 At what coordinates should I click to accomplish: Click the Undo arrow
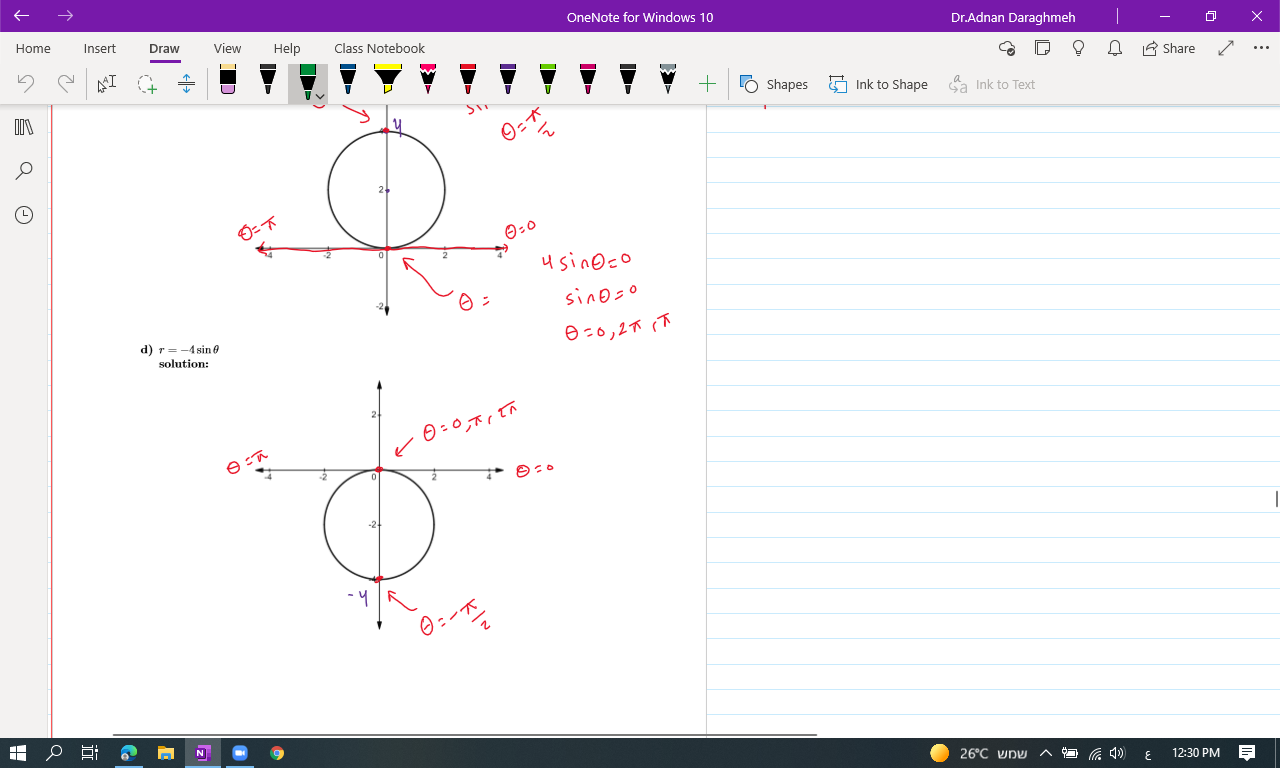27,84
